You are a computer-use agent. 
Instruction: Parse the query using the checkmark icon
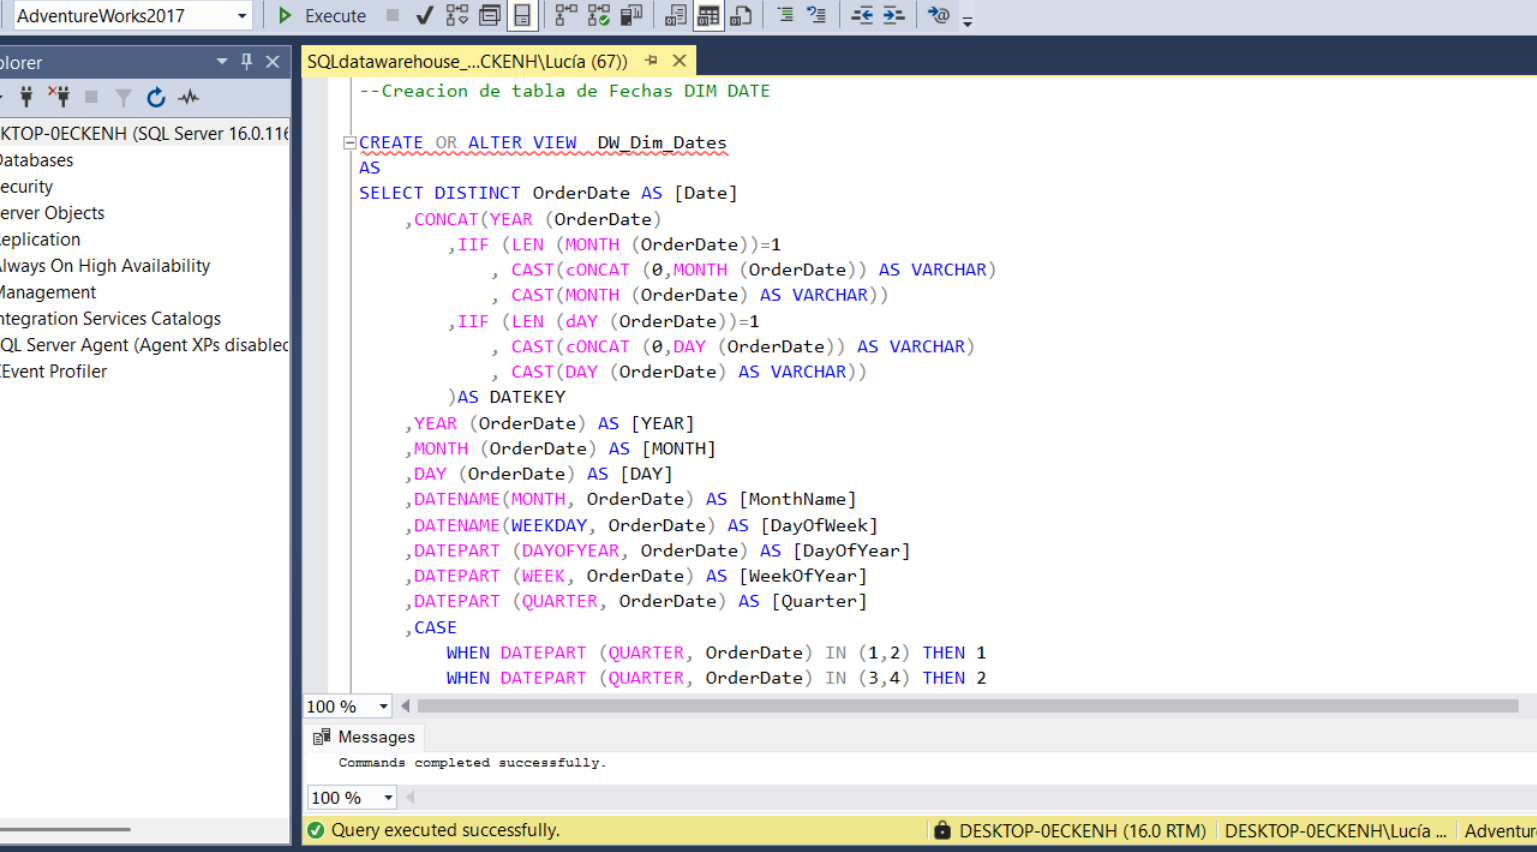[x=423, y=15]
